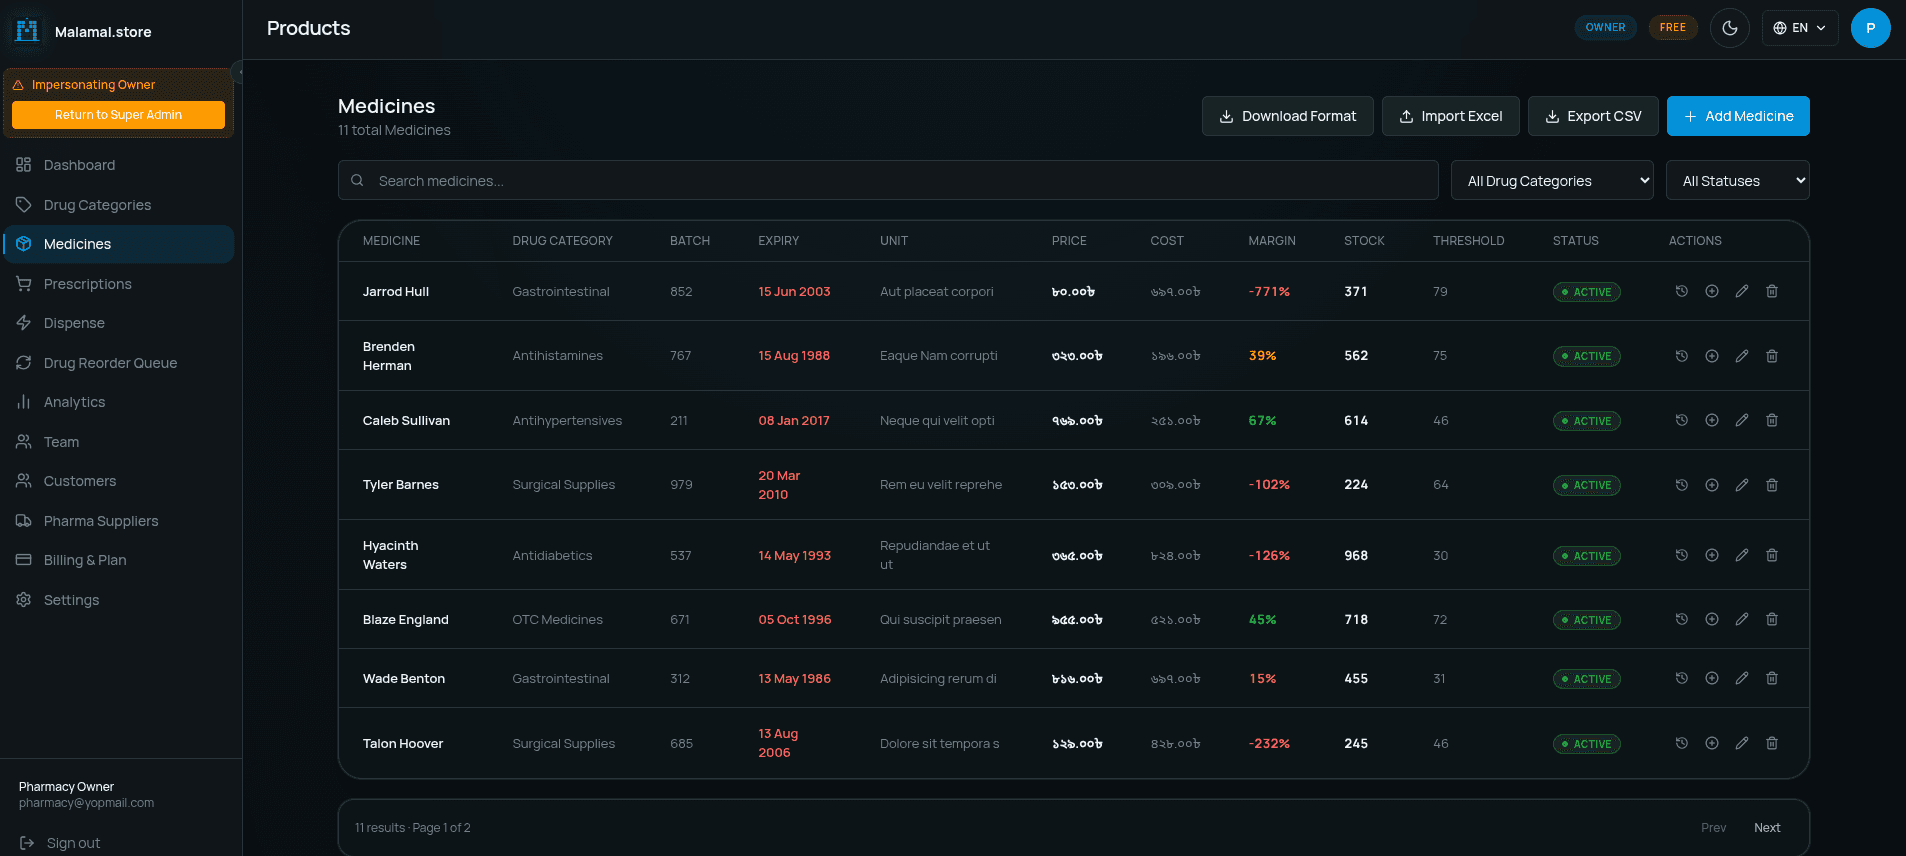
Task: Go to Dashboard in sidebar
Action: tap(118, 165)
